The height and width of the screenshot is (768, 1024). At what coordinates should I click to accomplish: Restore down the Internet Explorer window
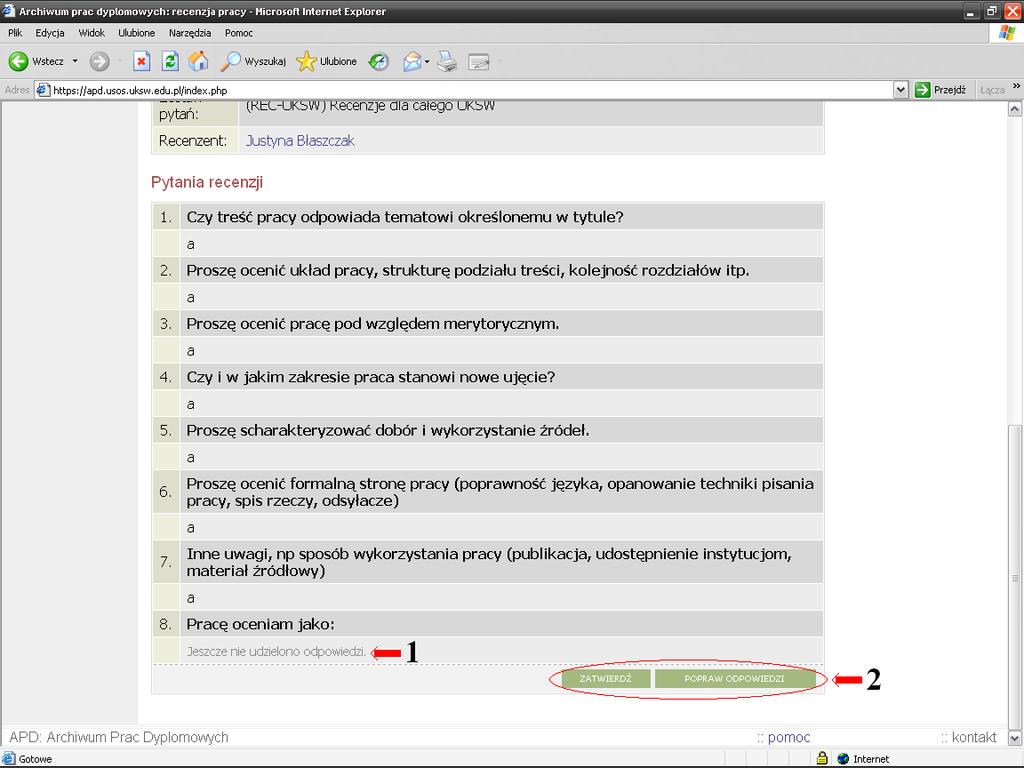[992, 11]
